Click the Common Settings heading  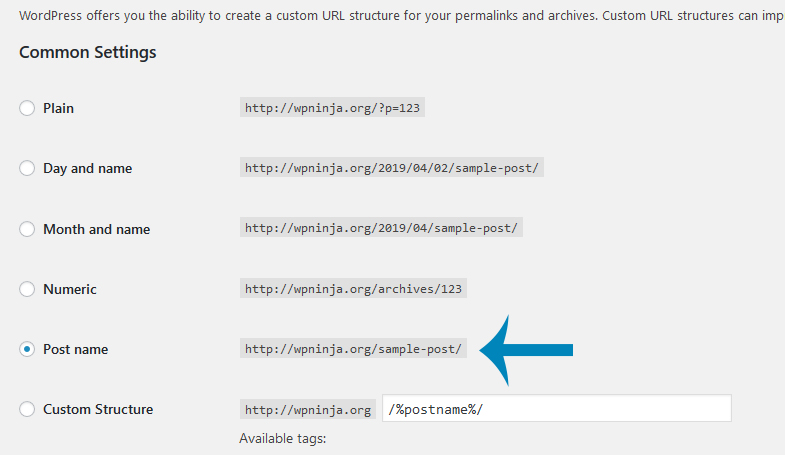[88, 52]
